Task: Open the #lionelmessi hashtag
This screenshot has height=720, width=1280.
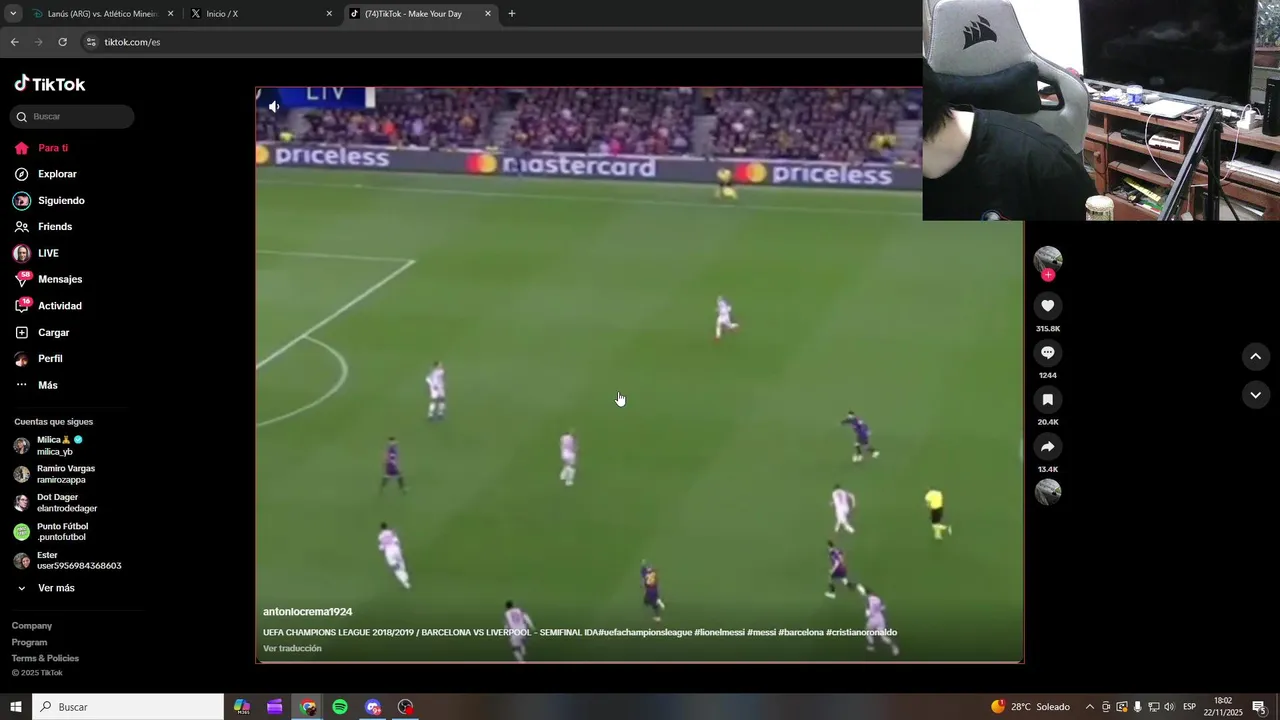Action: tap(719, 632)
